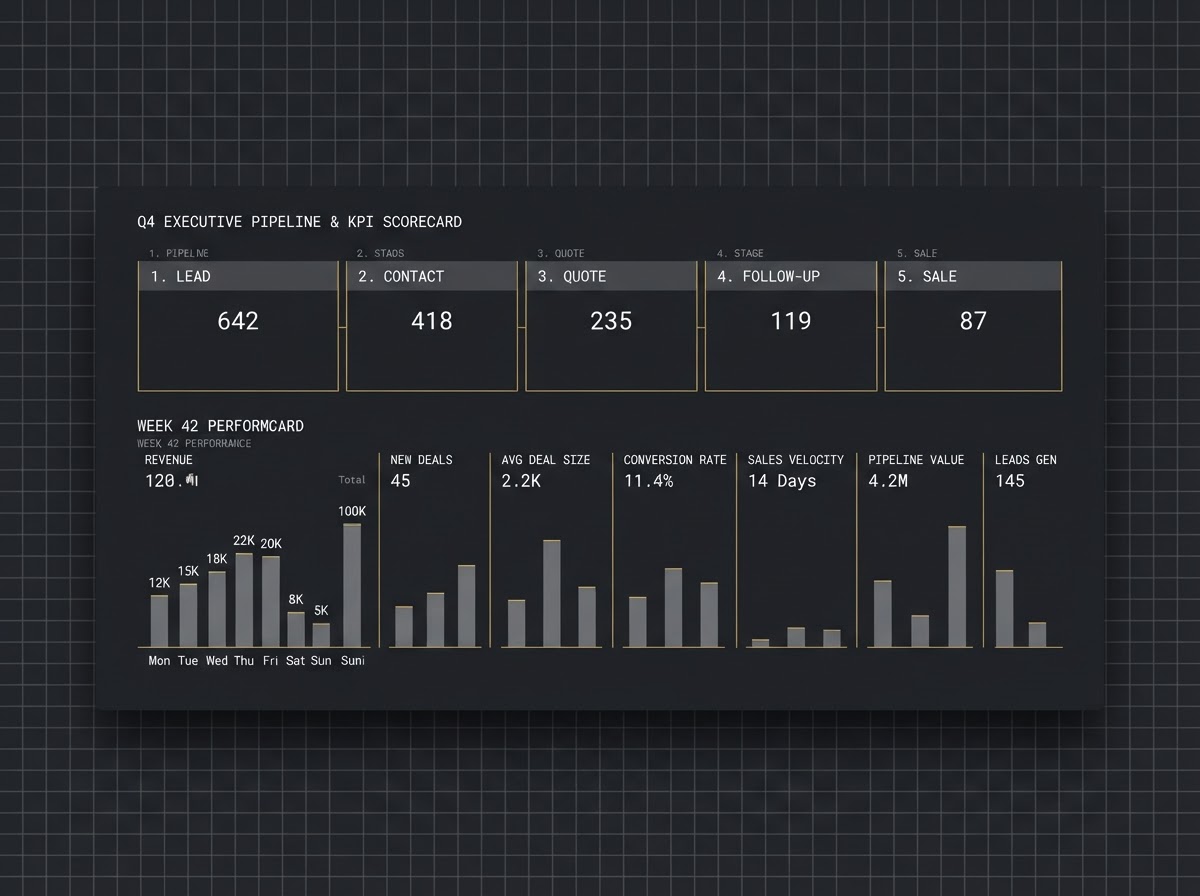Screen dimensions: 1200x896
Task: Click the Q4 Executive Pipeline & KPI Scorecard title
Action: (x=299, y=222)
